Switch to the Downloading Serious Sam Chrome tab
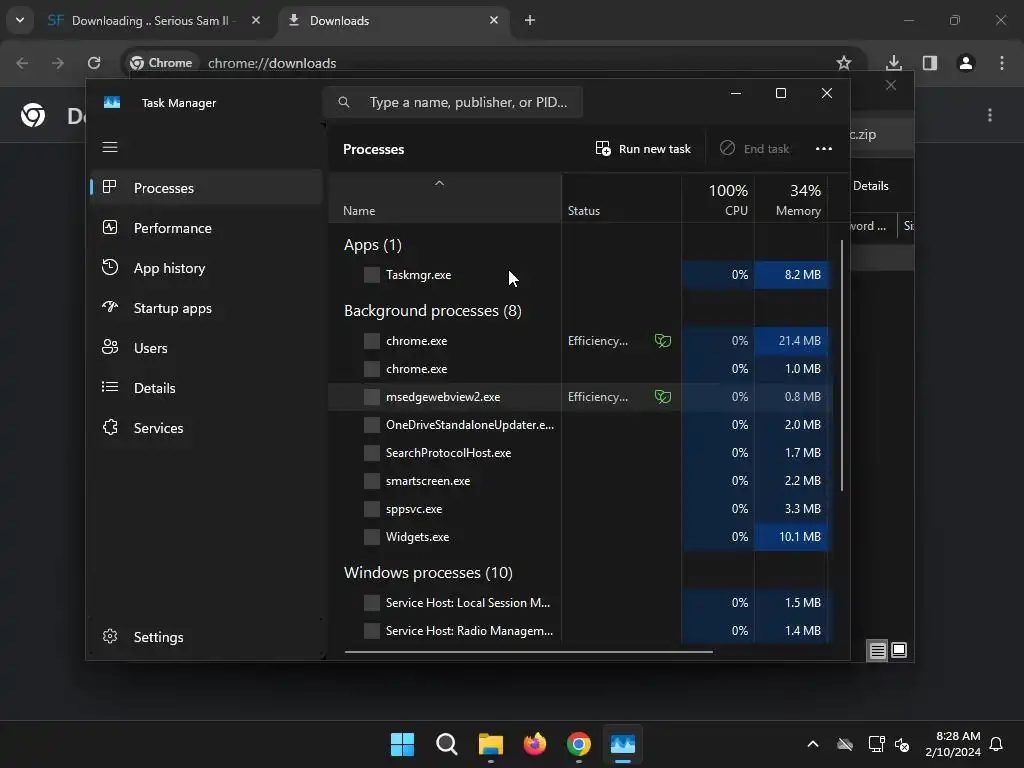Screen dimensions: 1024x768 pos(154,21)
